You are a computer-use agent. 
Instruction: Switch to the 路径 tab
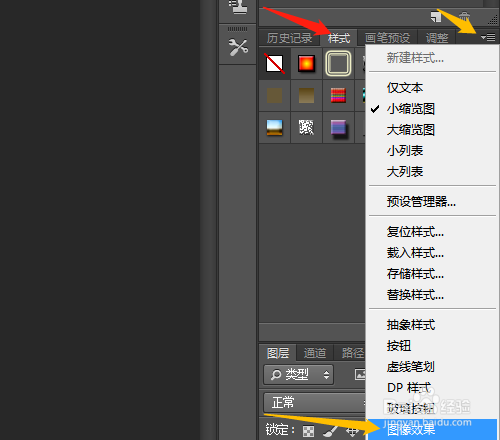click(353, 353)
